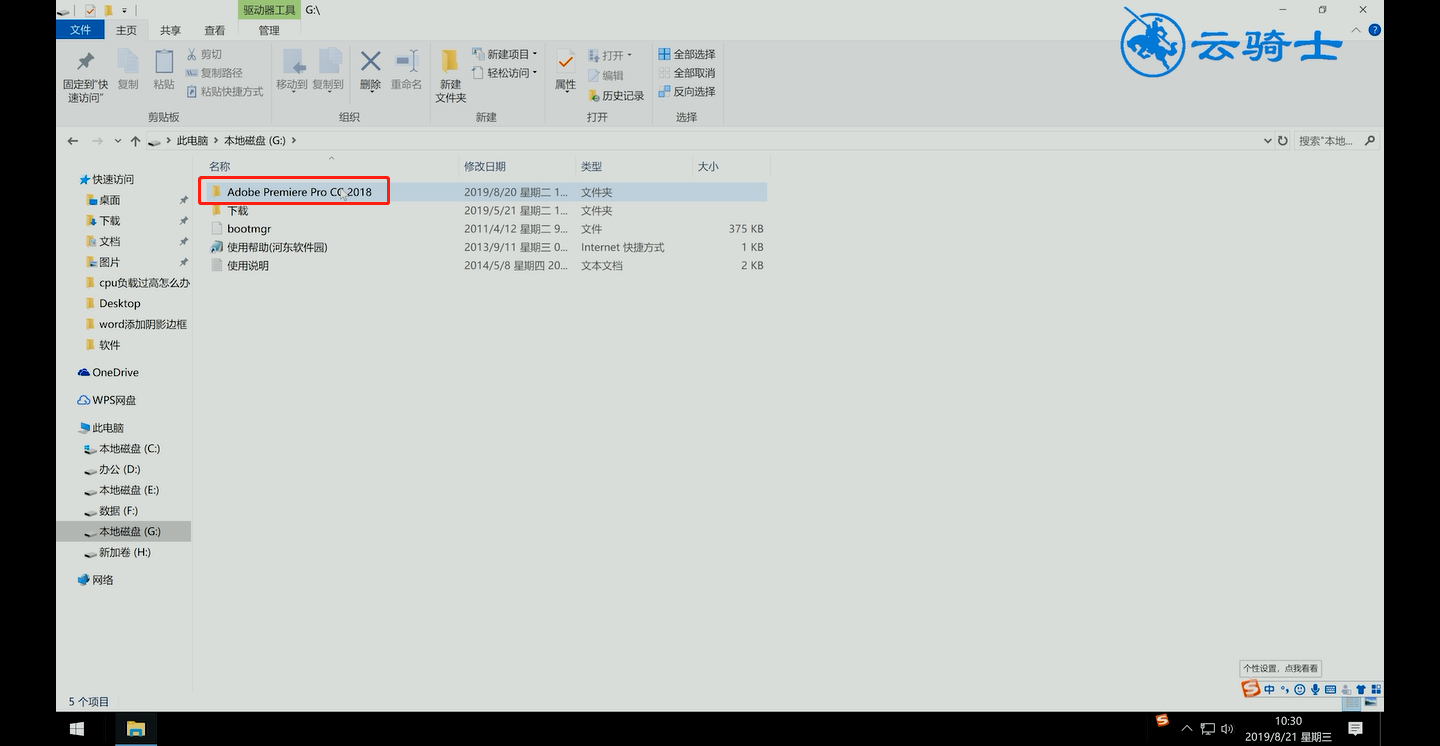Sort by the Name (名称) column header
The height and width of the screenshot is (746, 1440).
tap(219, 166)
